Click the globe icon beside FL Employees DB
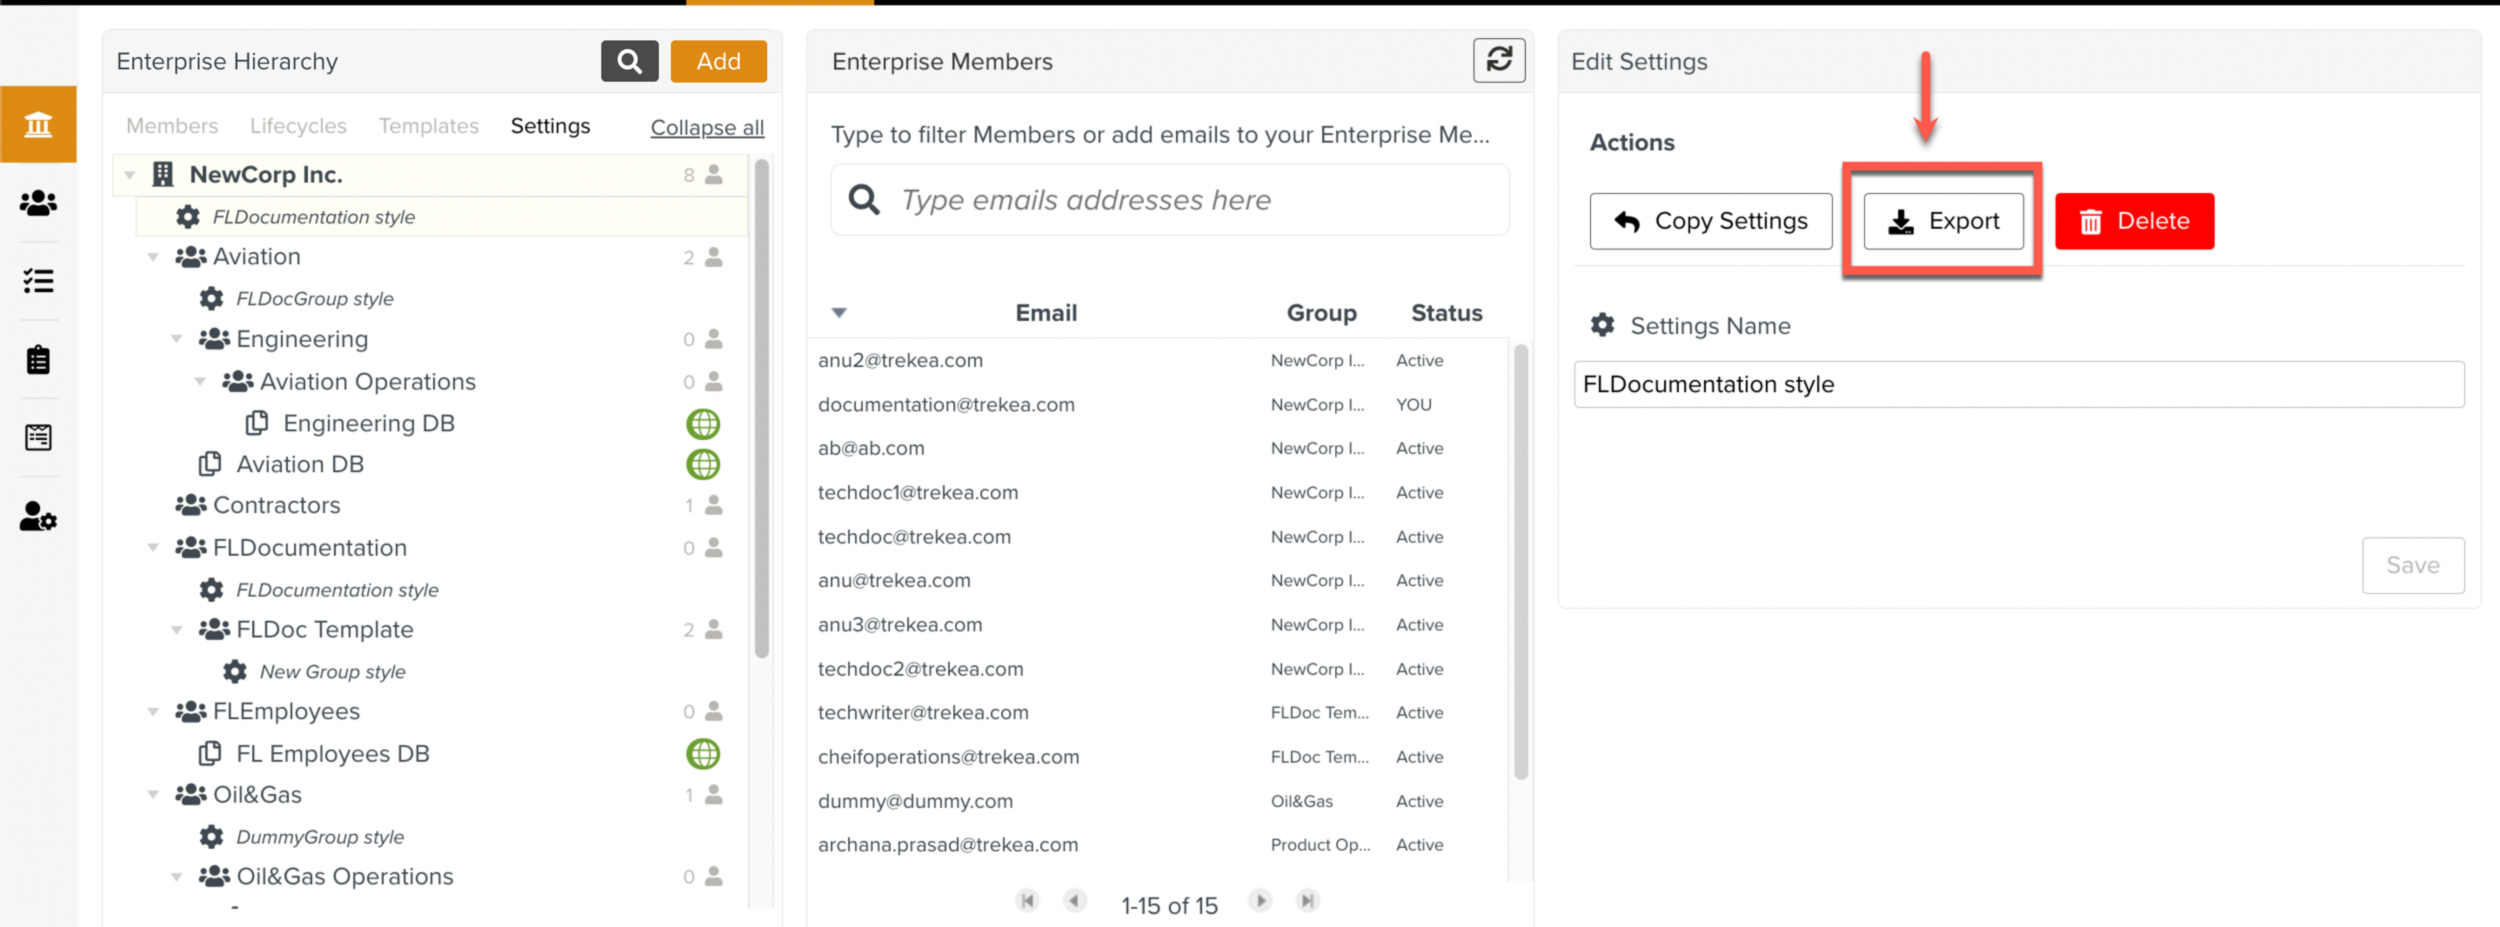Image resolution: width=2500 pixels, height=927 pixels. (703, 754)
